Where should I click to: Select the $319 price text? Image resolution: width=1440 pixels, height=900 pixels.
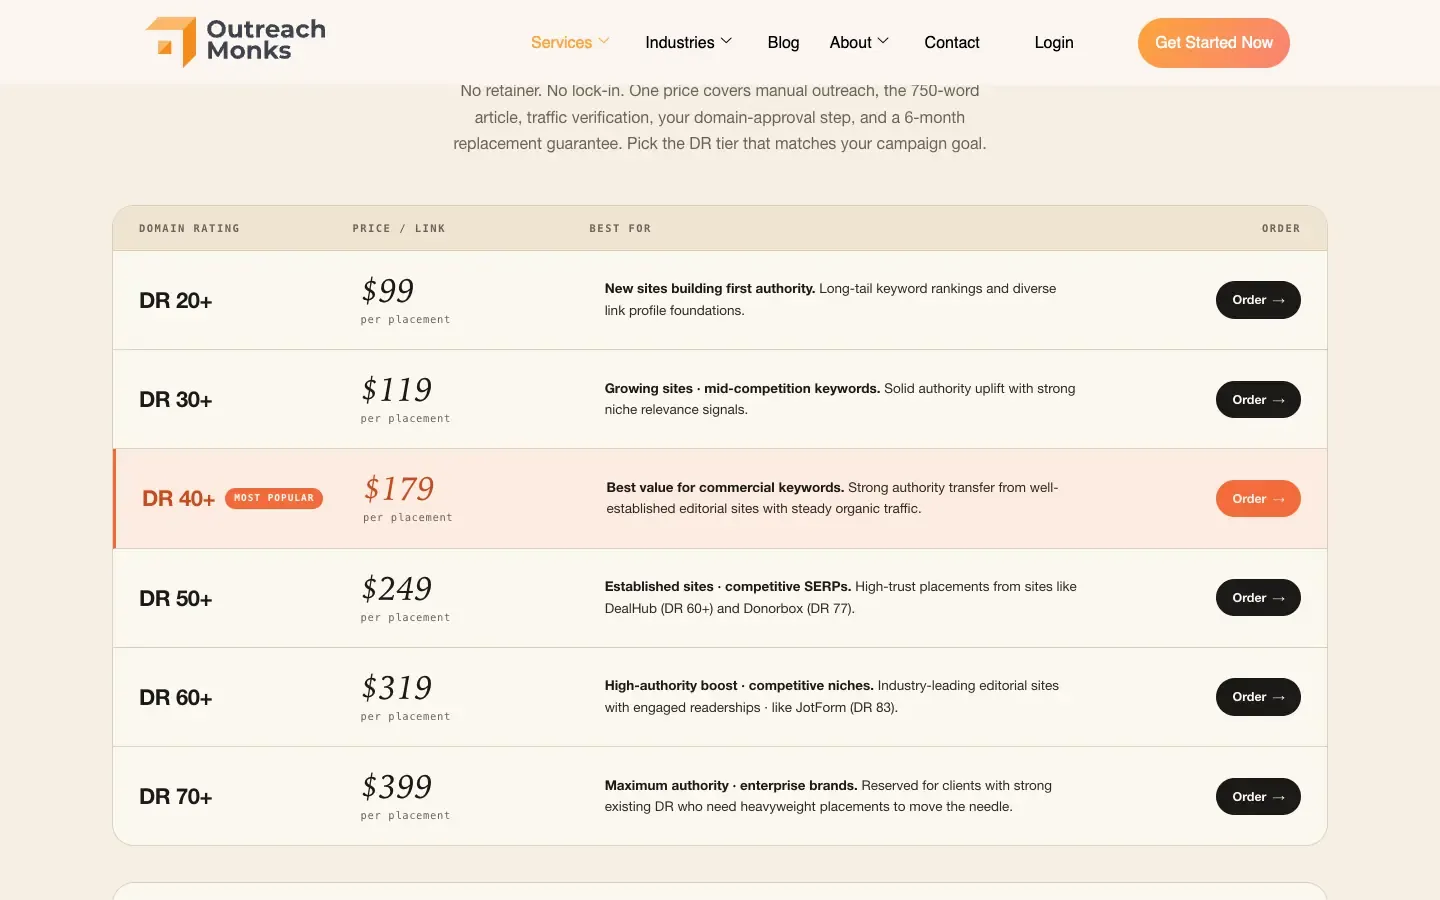point(397,687)
